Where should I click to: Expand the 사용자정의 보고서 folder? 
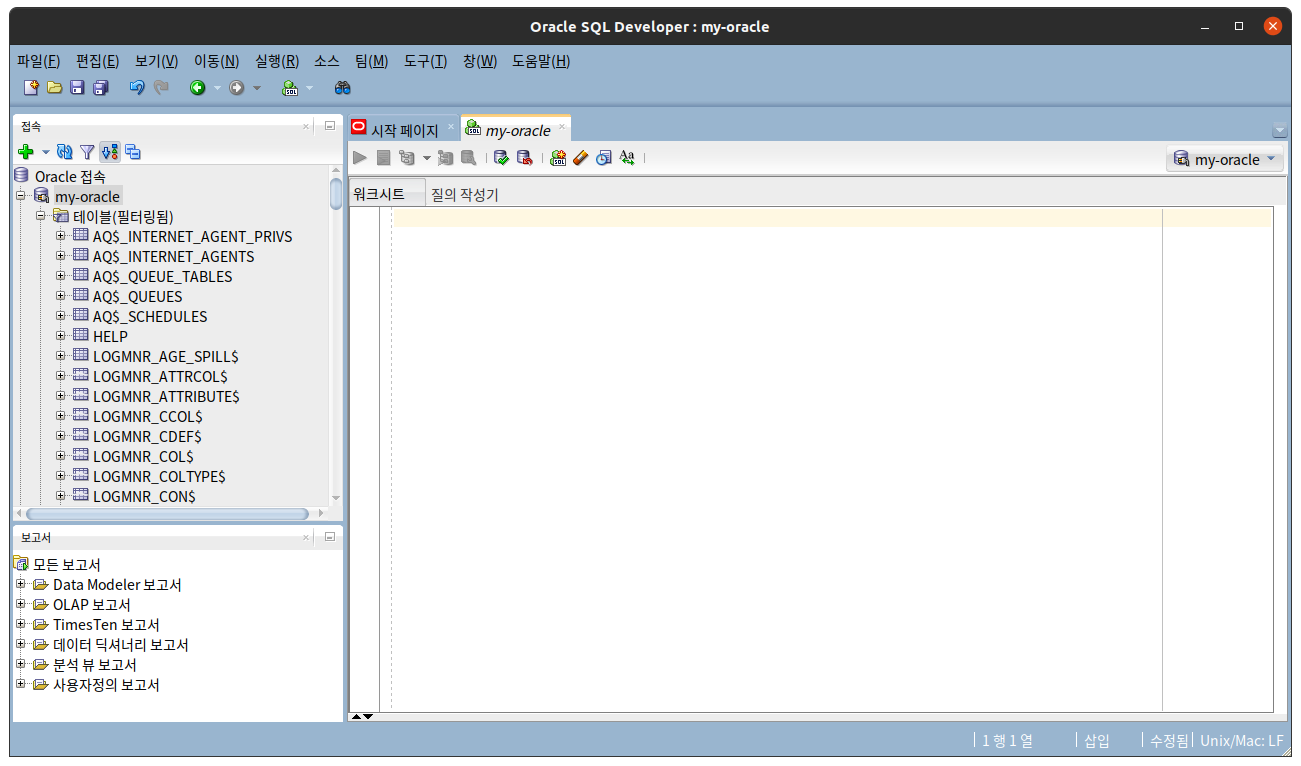pos(21,684)
